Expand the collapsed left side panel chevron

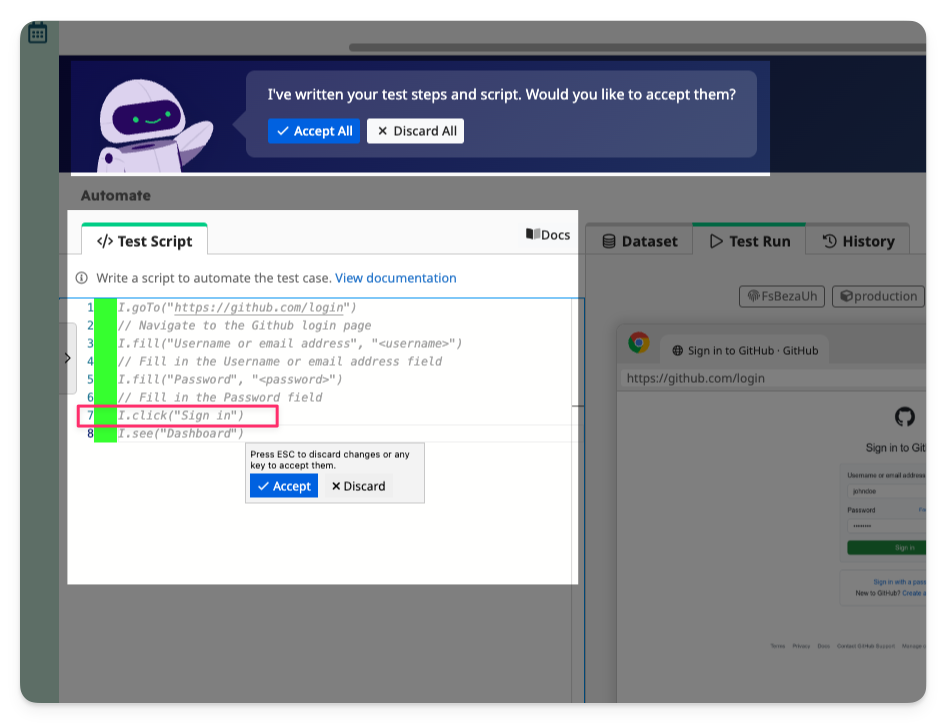[x=67, y=358]
